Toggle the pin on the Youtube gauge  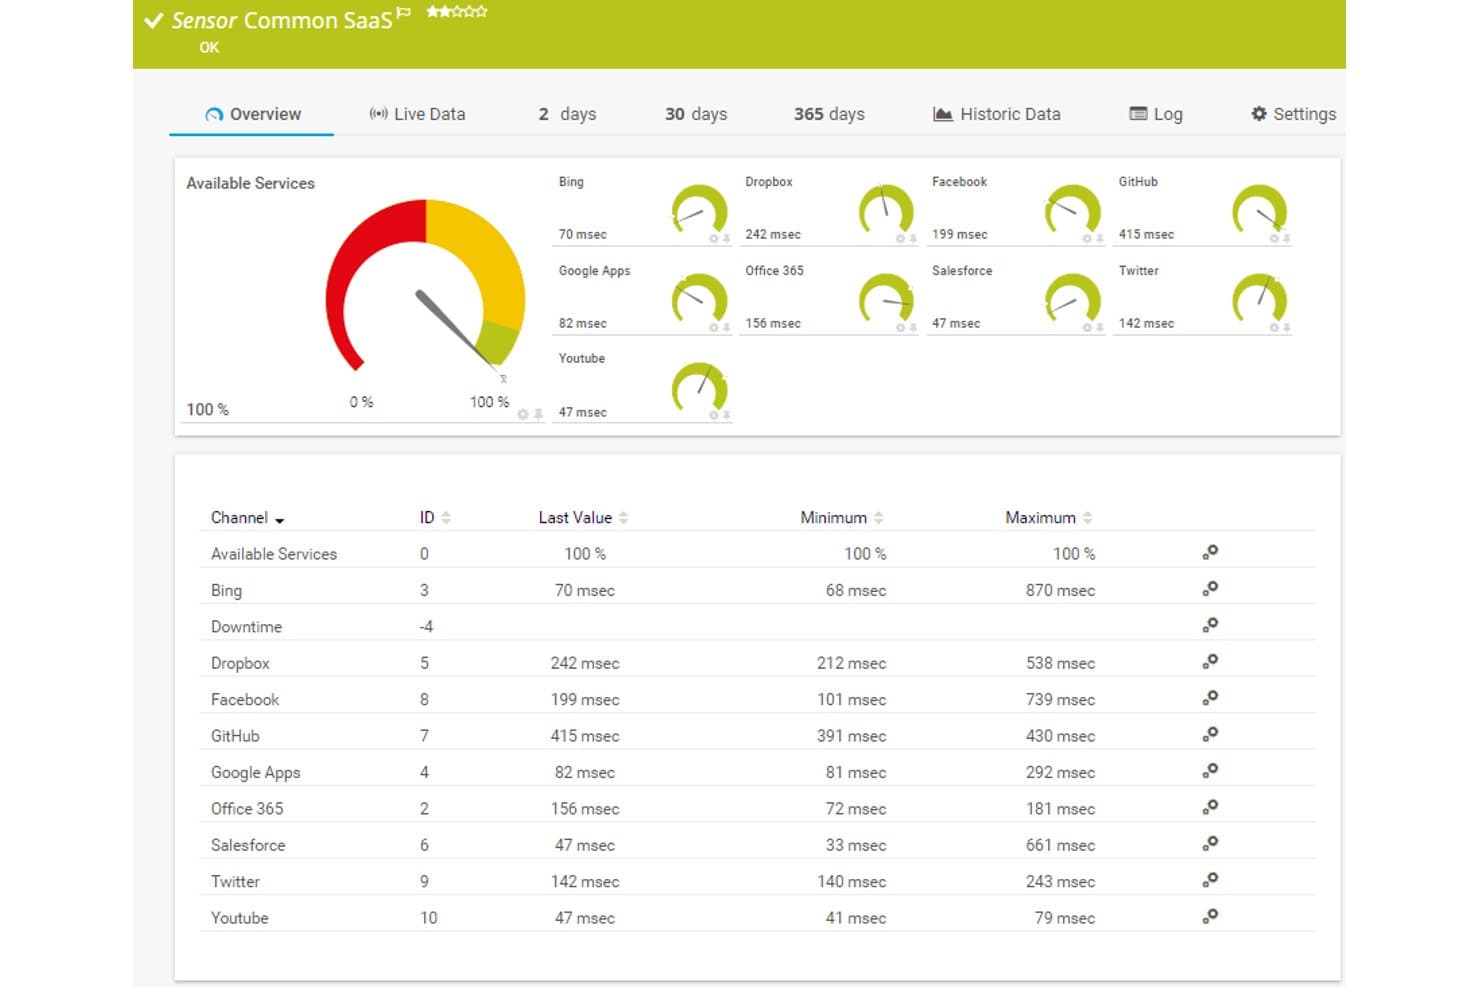click(726, 415)
